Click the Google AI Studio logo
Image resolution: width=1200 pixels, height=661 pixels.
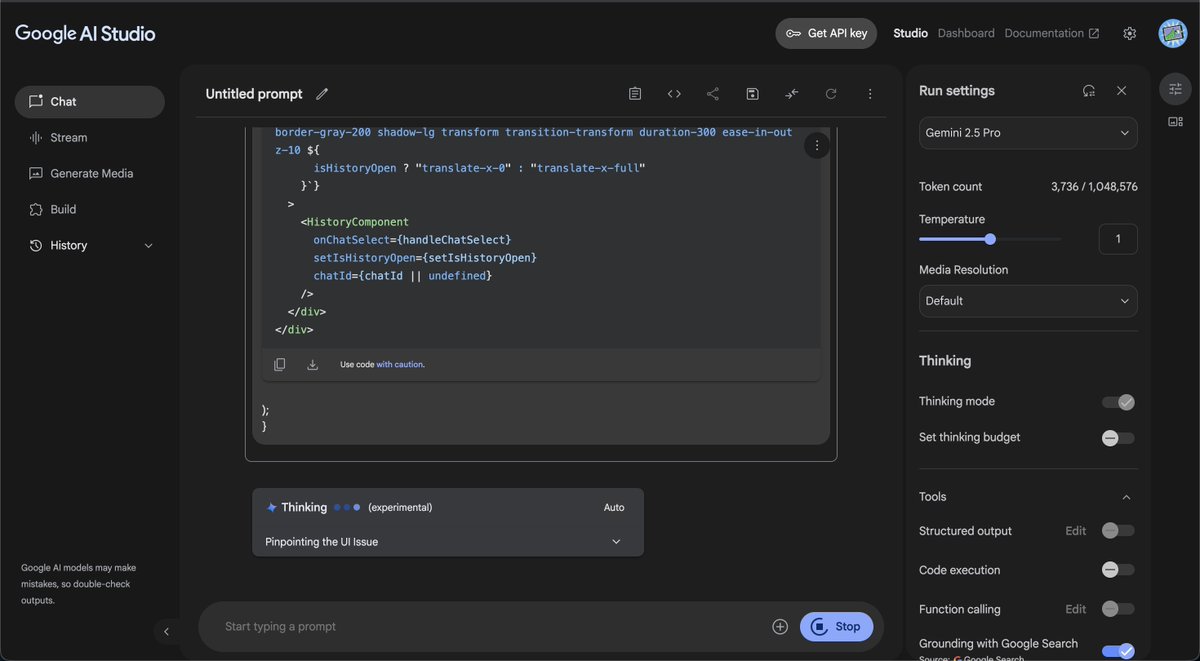[x=85, y=33]
